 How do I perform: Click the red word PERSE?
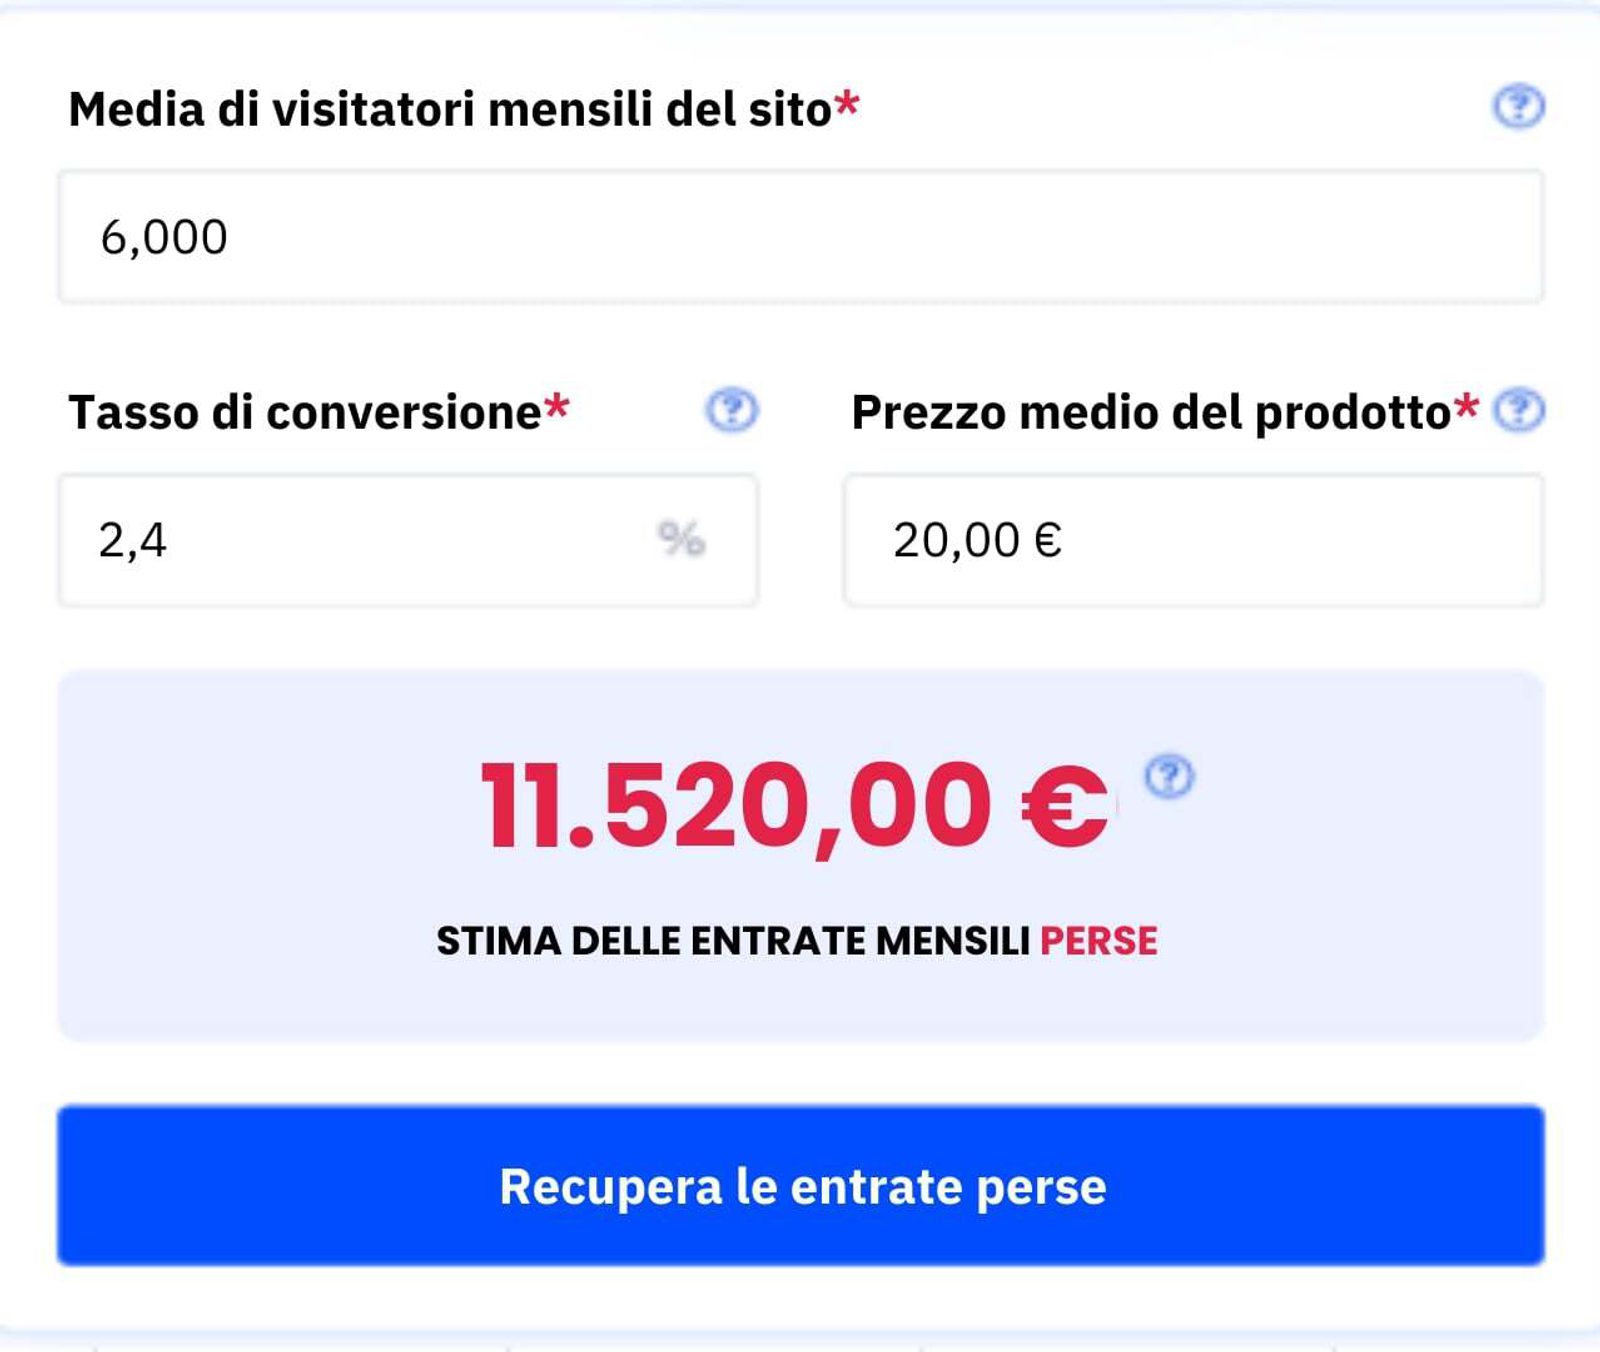(x=1098, y=941)
